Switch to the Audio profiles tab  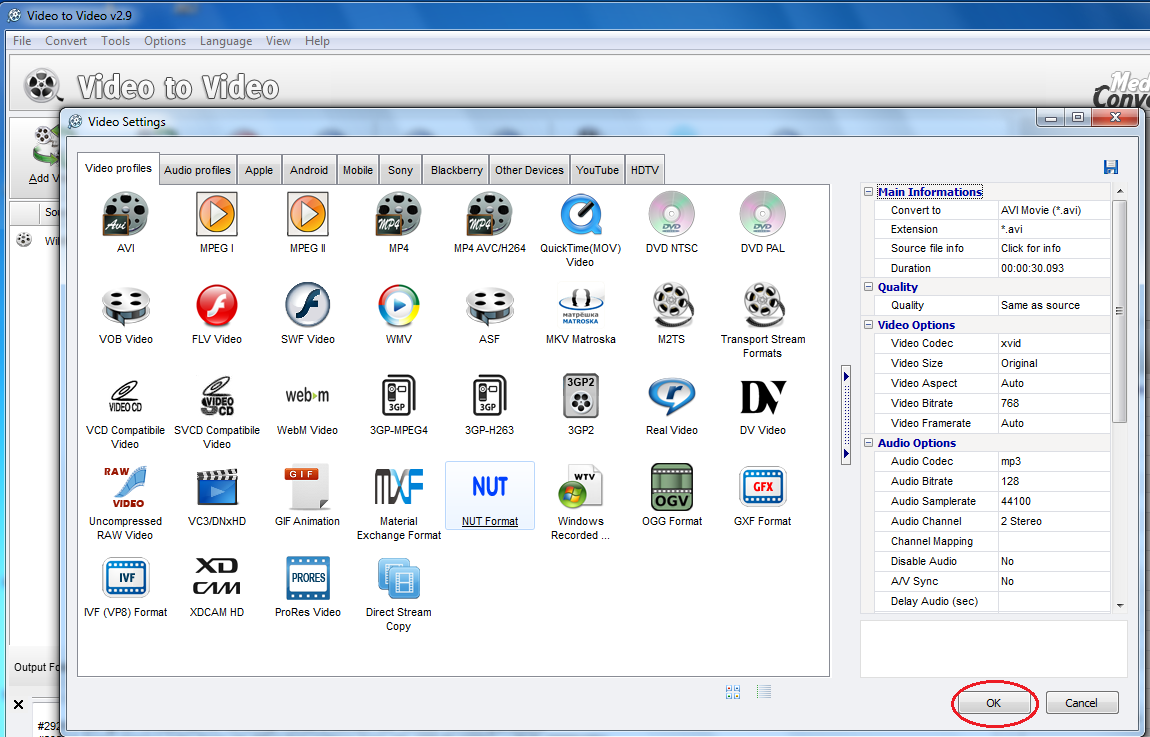click(197, 170)
